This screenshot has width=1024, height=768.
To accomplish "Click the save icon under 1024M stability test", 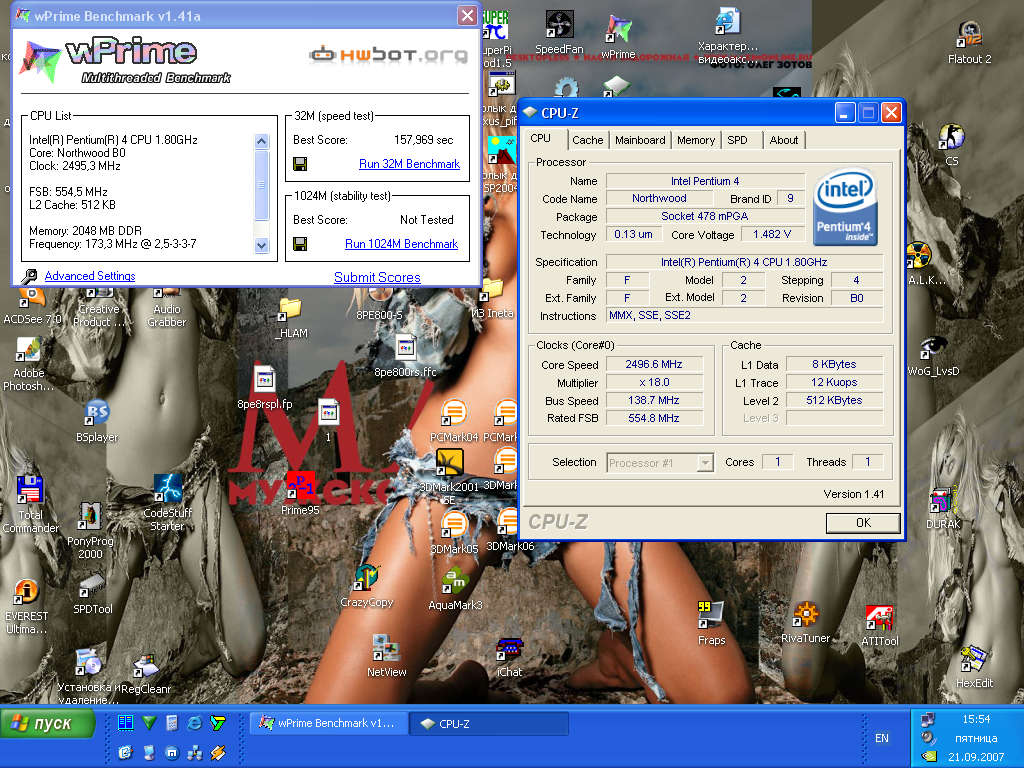I will tap(300, 244).
